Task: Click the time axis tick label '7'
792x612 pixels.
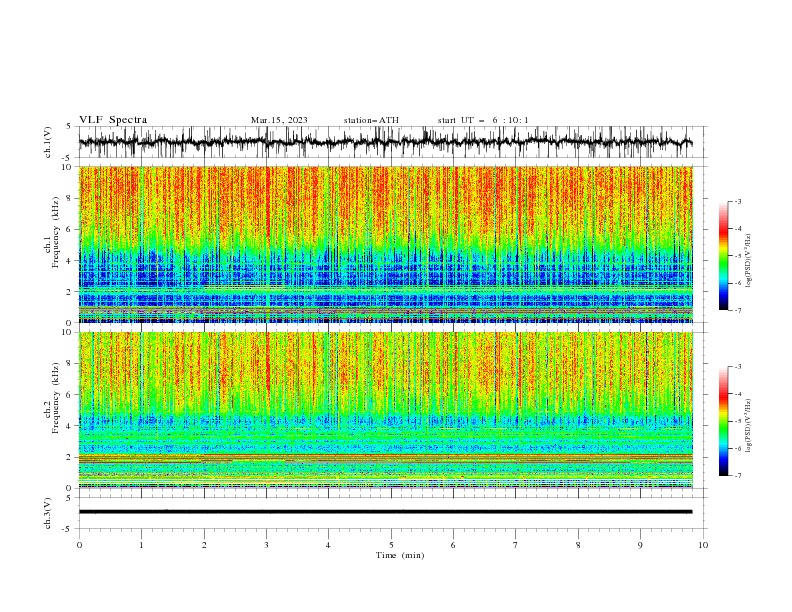Action: 516,545
